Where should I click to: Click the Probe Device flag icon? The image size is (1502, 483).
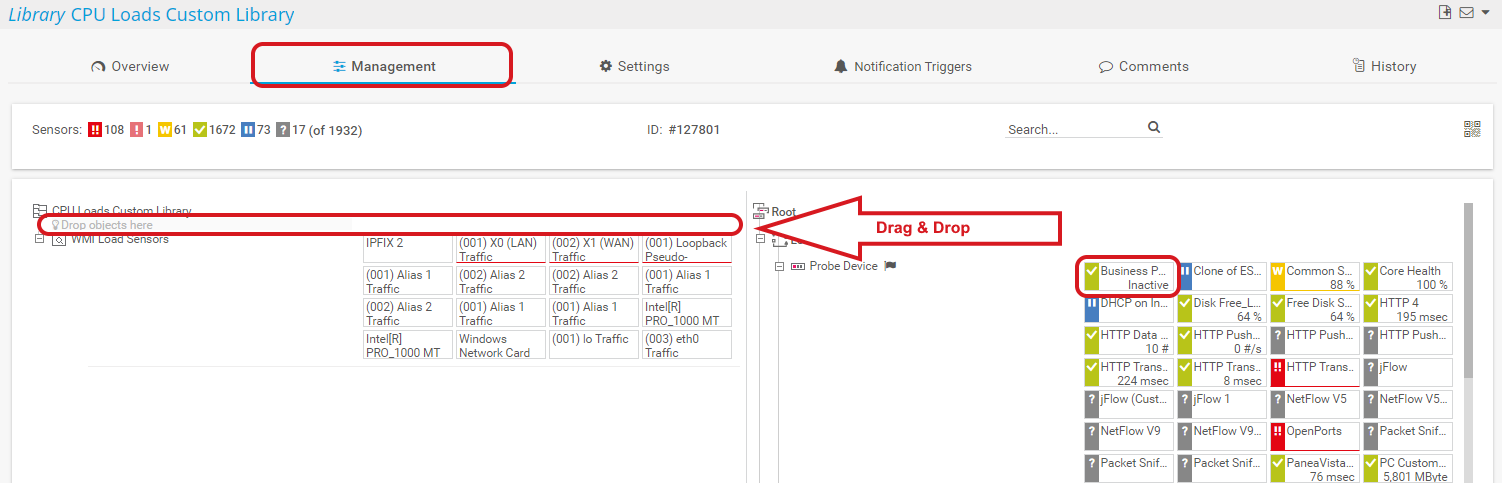point(889,266)
